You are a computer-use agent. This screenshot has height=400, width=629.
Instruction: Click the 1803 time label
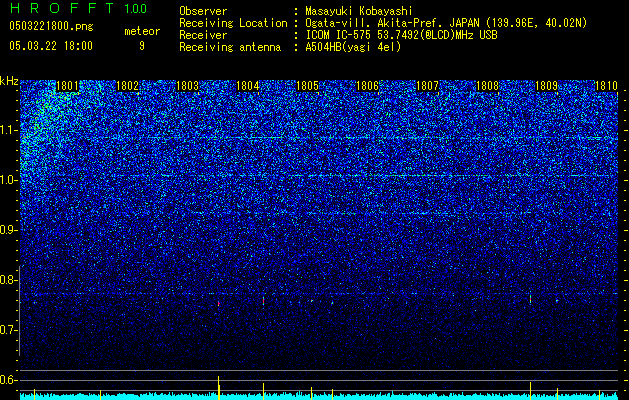(x=187, y=86)
